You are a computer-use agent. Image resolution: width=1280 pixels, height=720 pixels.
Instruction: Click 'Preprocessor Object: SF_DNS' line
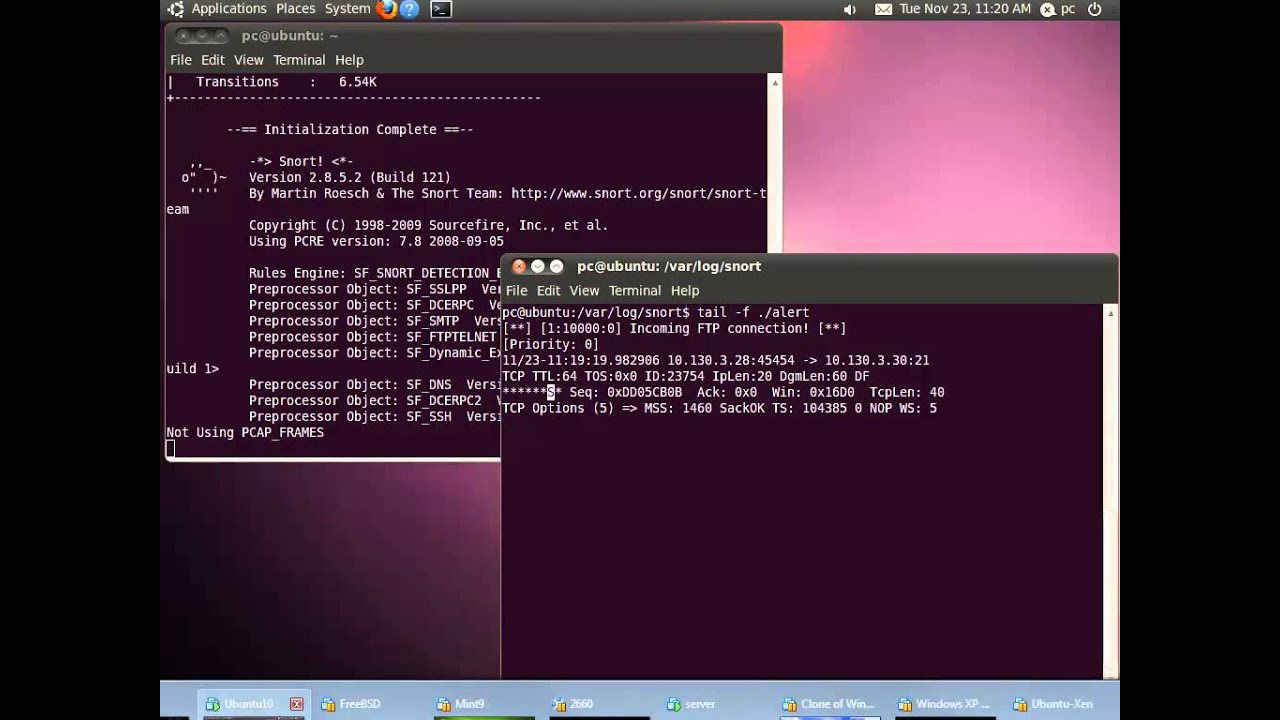[374, 385]
